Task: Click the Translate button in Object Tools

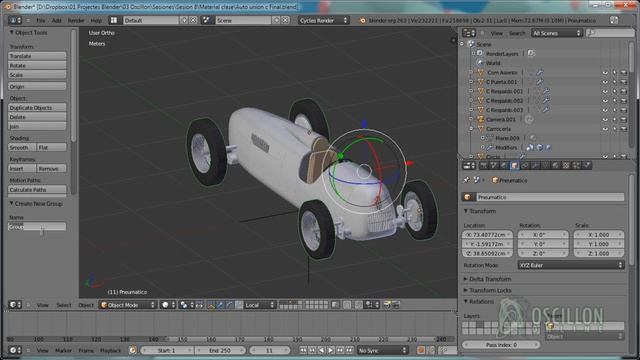Action: [37, 56]
